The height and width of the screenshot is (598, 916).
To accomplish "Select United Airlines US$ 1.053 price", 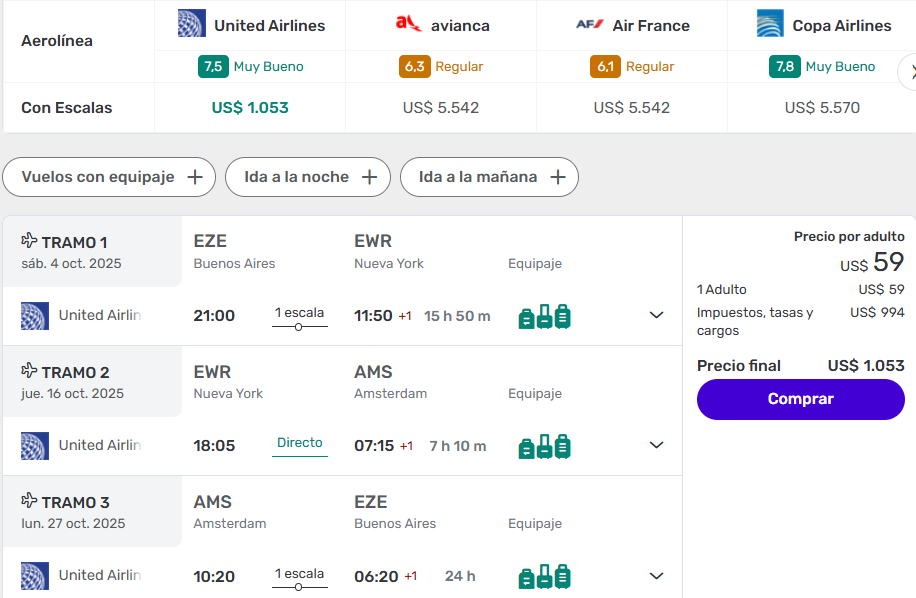I will coord(250,107).
